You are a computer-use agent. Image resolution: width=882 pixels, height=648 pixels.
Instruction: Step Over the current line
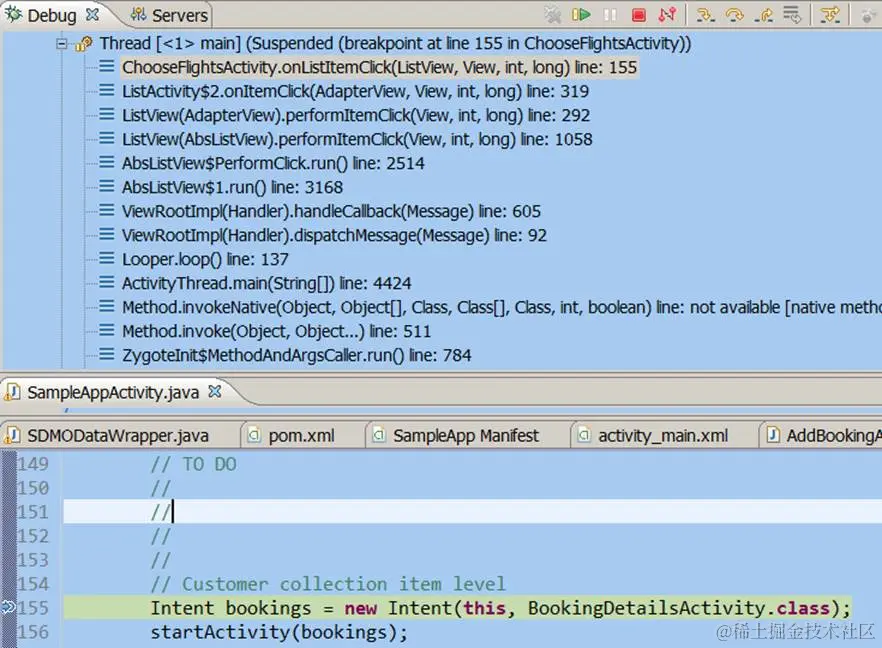pos(734,15)
